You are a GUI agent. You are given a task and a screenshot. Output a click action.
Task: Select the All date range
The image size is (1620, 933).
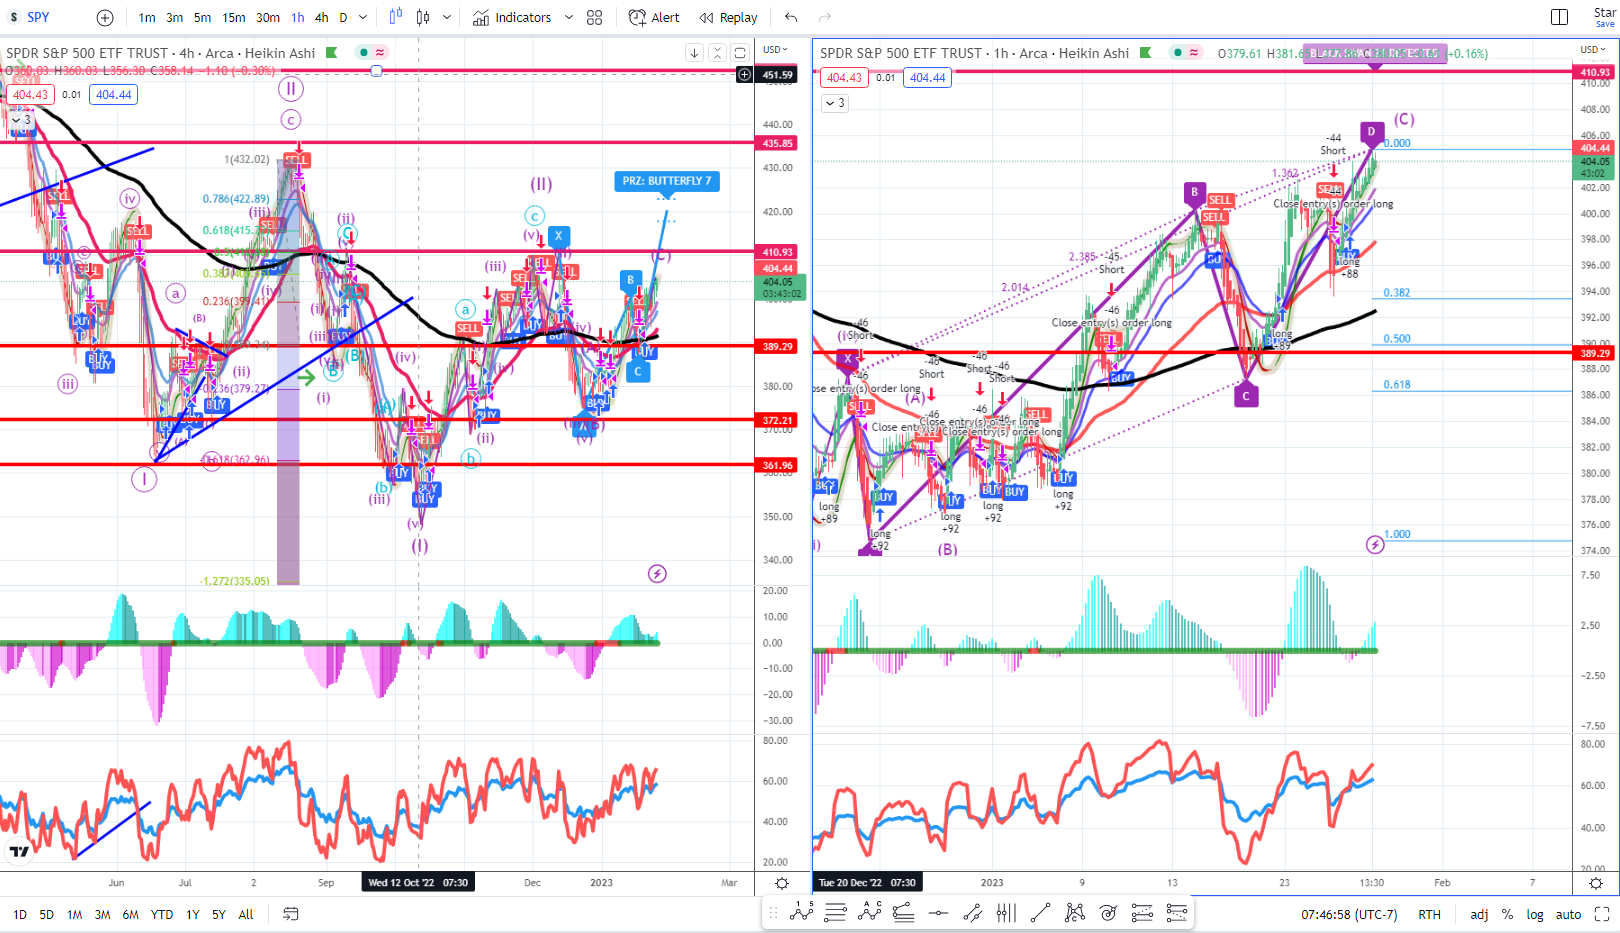[246, 914]
